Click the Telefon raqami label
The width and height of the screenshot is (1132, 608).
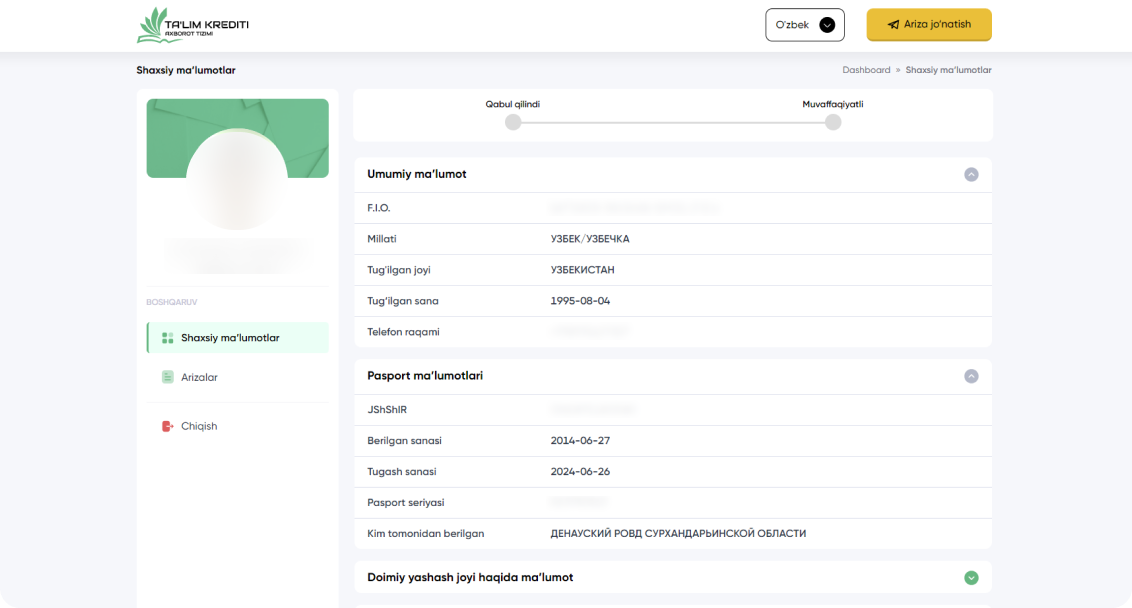point(404,332)
